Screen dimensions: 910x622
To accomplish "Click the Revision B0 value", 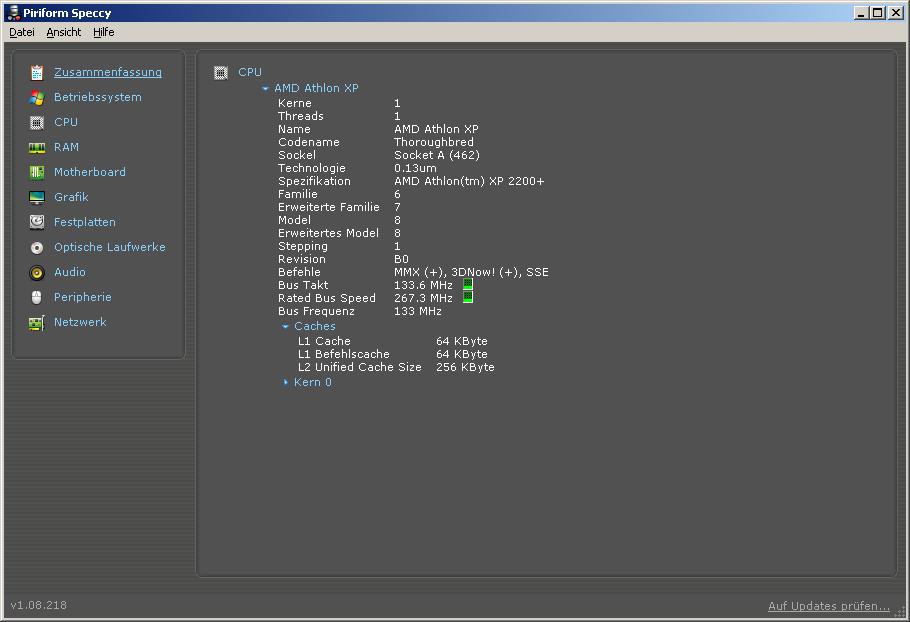I will (x=401, y=259).
